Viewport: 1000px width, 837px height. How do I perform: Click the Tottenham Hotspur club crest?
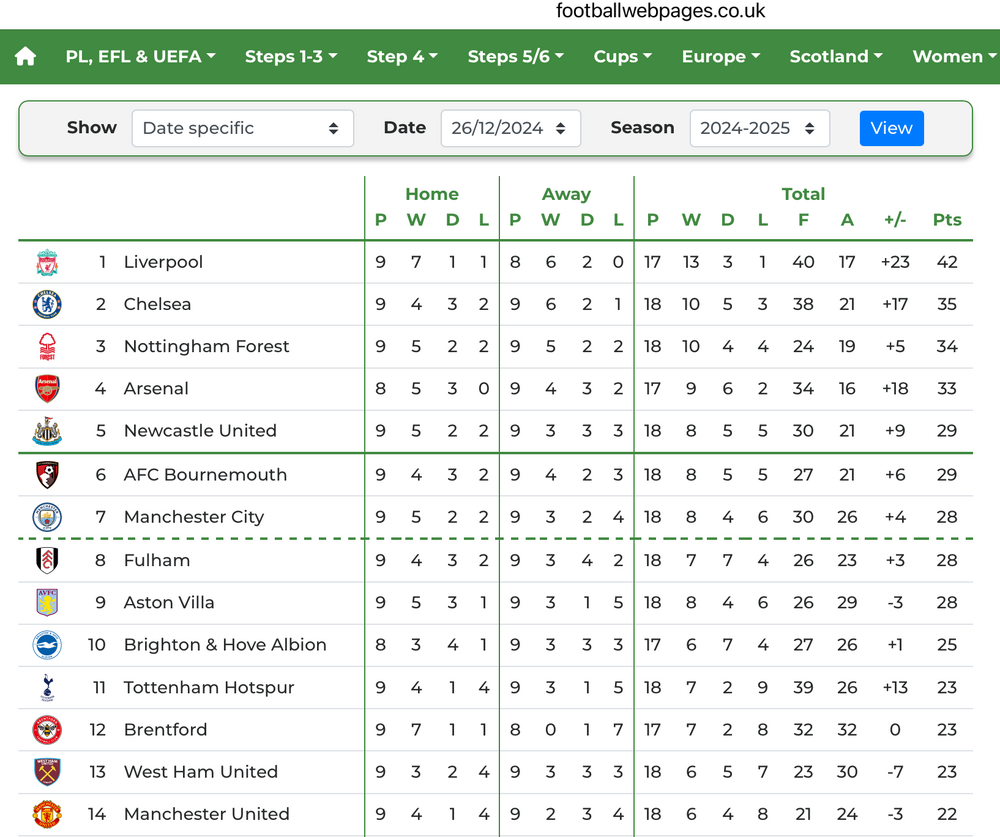(47, 688)
